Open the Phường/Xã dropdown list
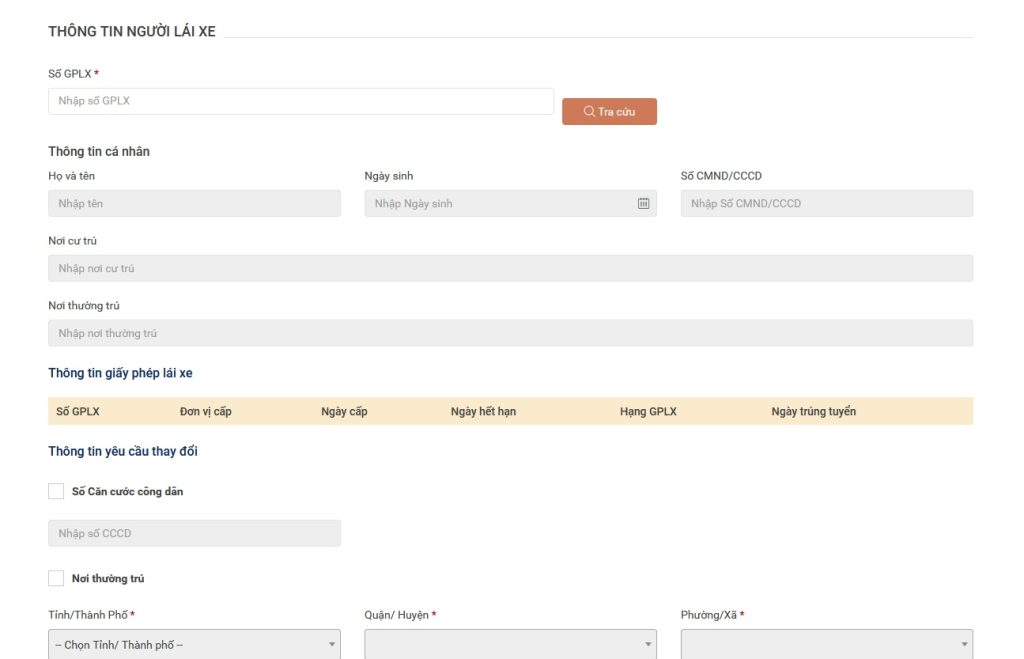This screenshot has width=1024, height=659. pos(826,645)
